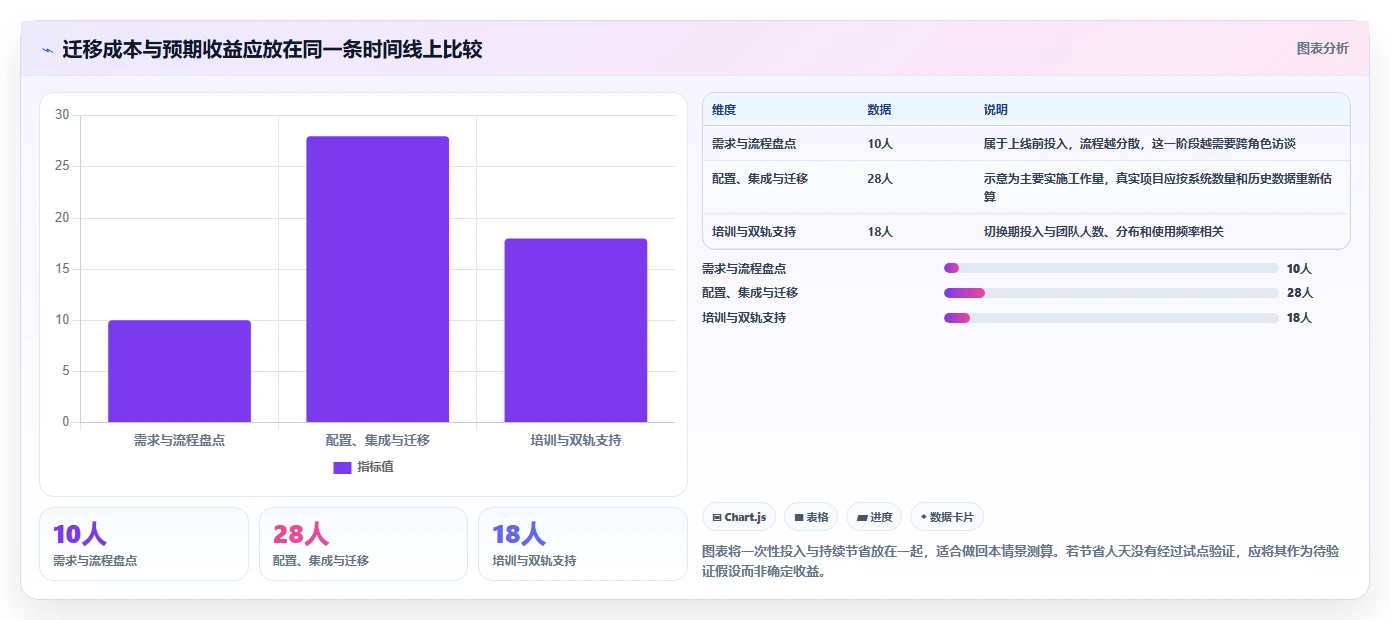Viewport: 1390px width, 620px height.
Task: Click the 需求与流程盘点 progress row label
Action: [x=744, y=269]
